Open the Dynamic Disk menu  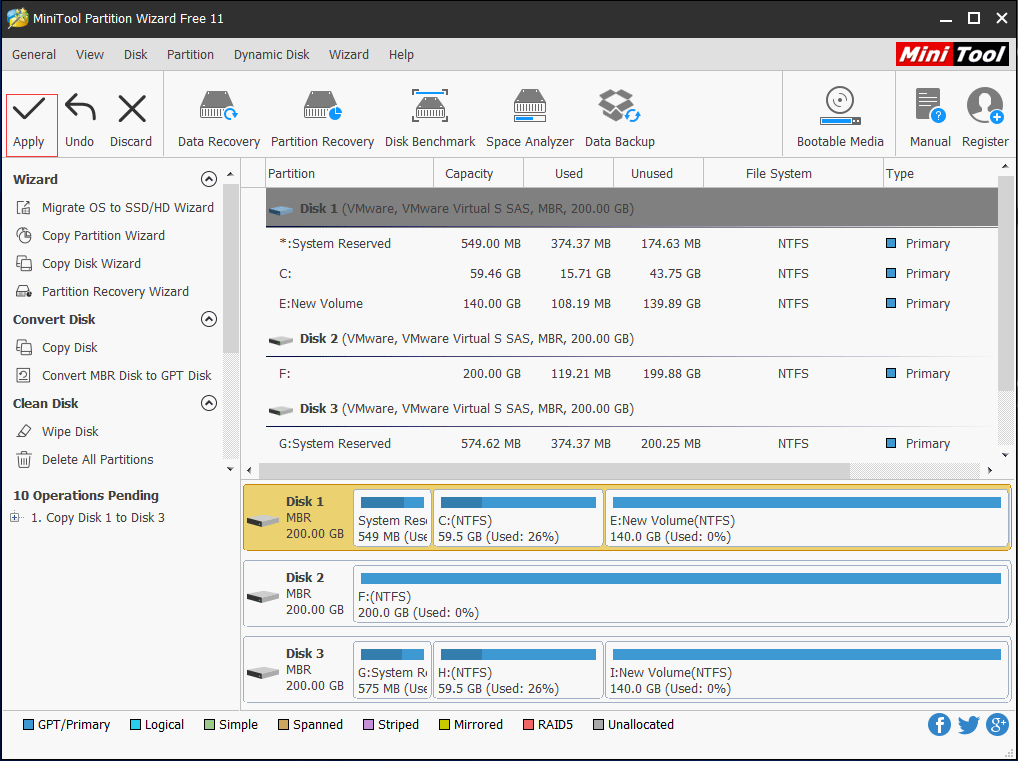pyautogui.click(x=271, y=55)
